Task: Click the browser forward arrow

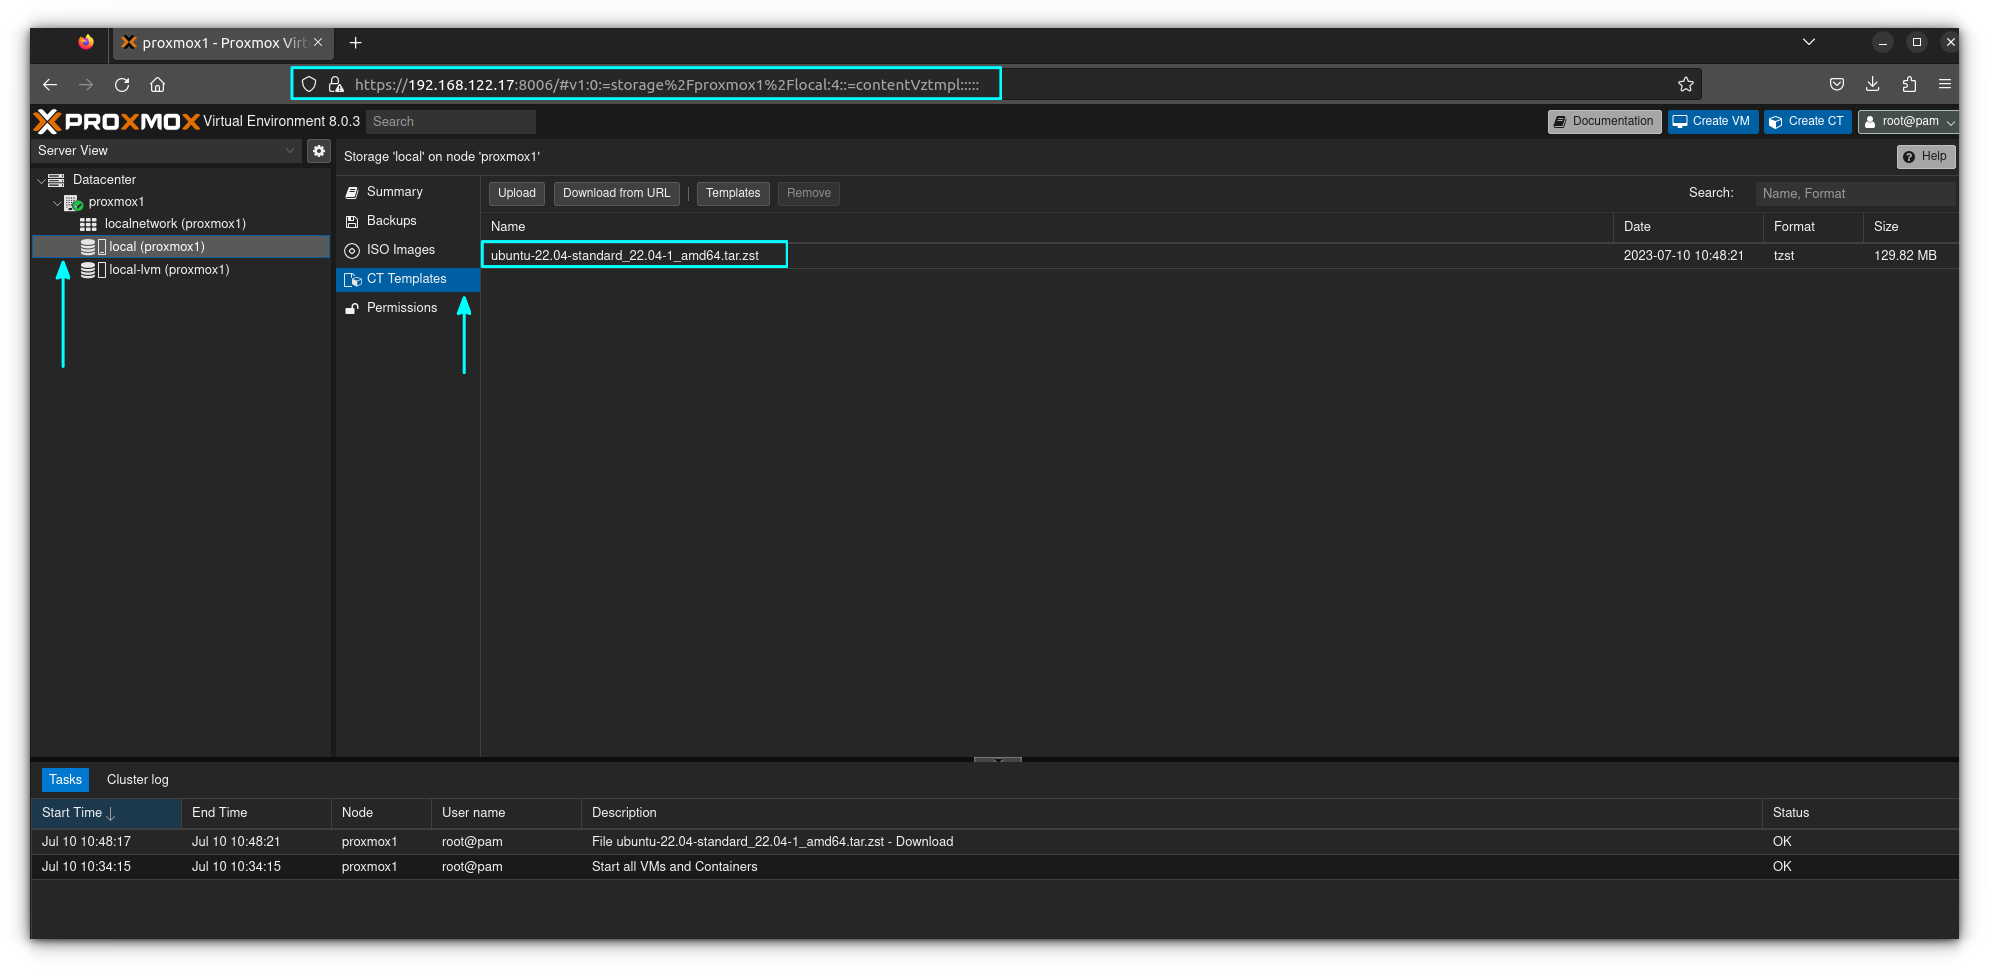Action: 86,85
